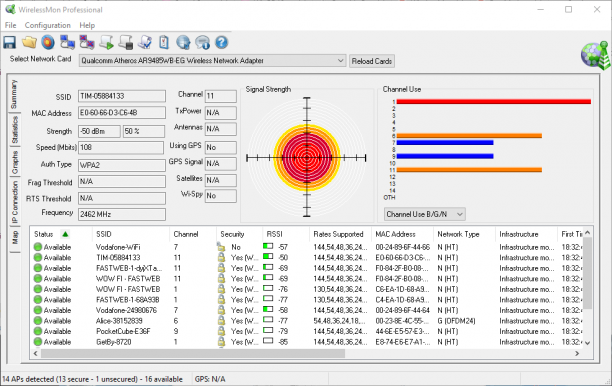Click the WirelessMon globe logo at top right
The image size is (612, 386).
point(595,55)
